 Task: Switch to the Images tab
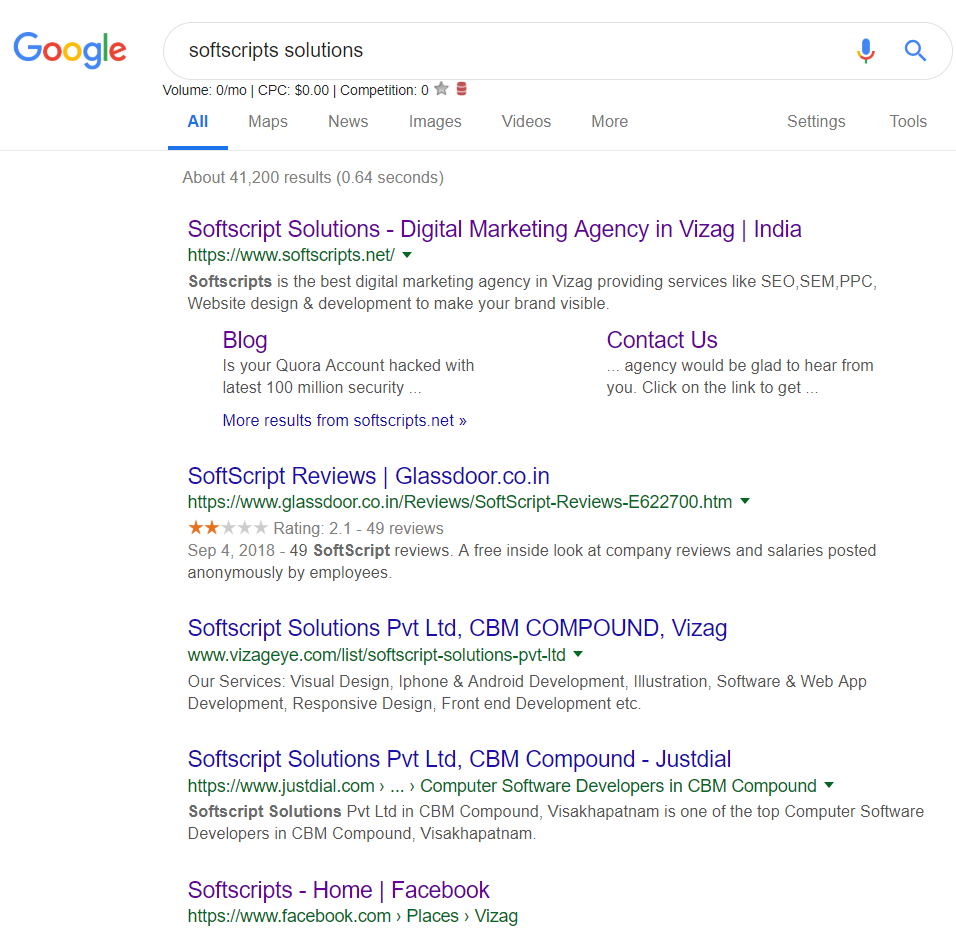click(435, 122)
